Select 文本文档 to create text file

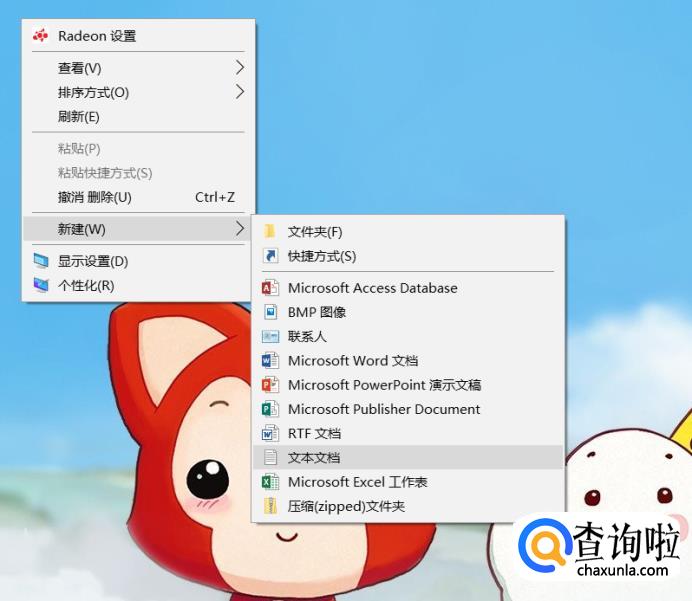(408, 457)
